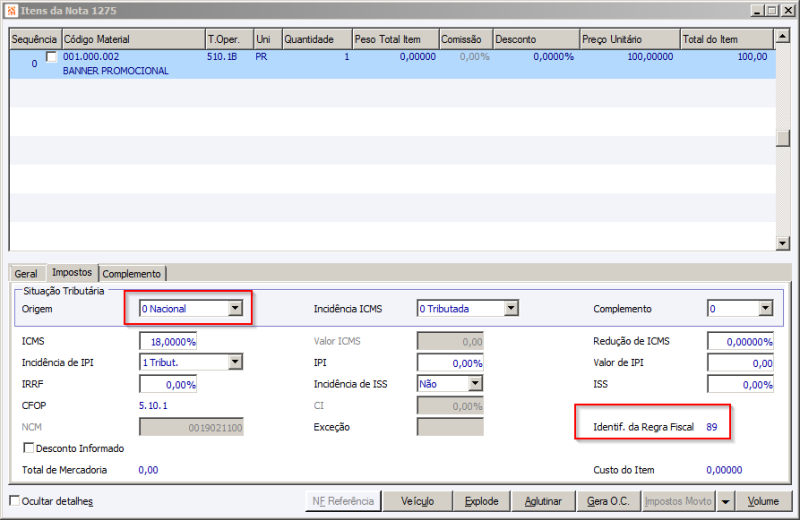This screenshot has width=800, height=520.
Task: Open the arrow menu beside Impostos Movto
Action: point(725,502)
